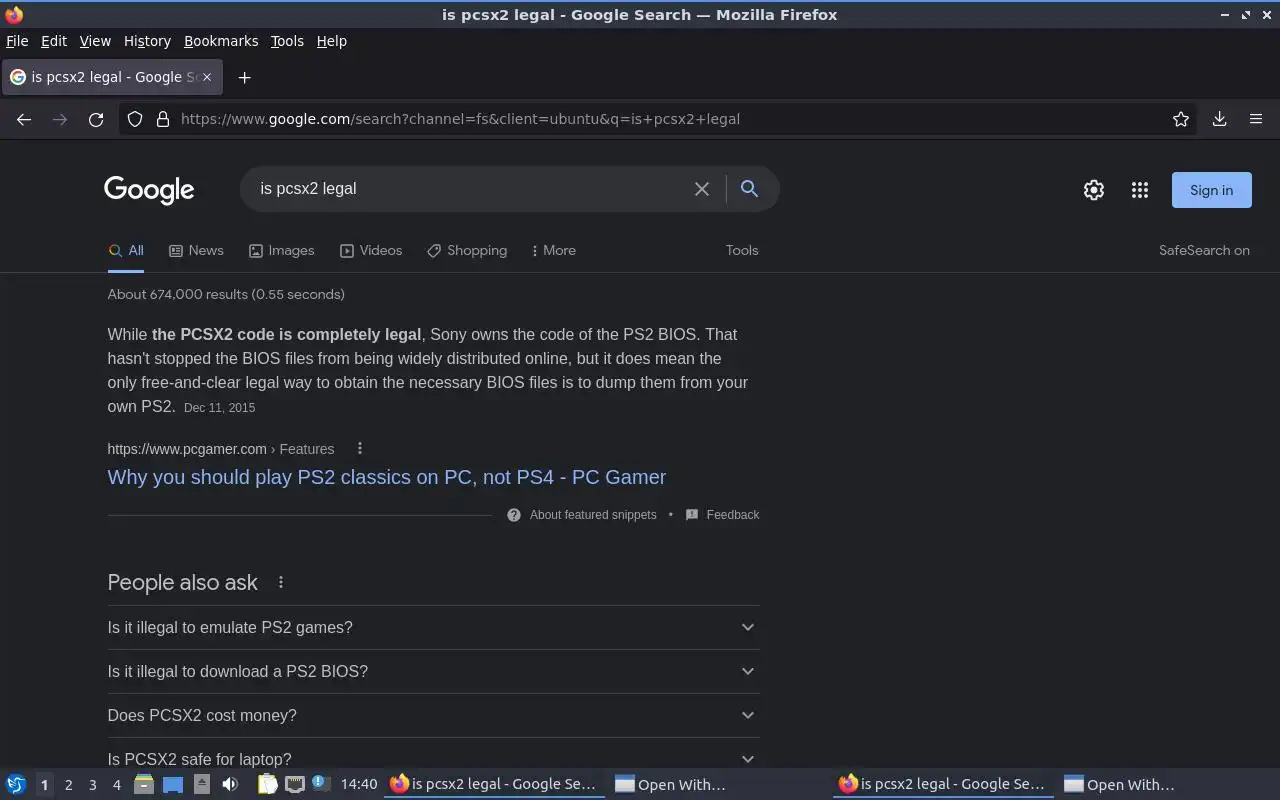Image resolution: width=1280 pixels, height=800 pixels.
Task: Switch to workspace 4 in the pager
Action: [116, 785]
